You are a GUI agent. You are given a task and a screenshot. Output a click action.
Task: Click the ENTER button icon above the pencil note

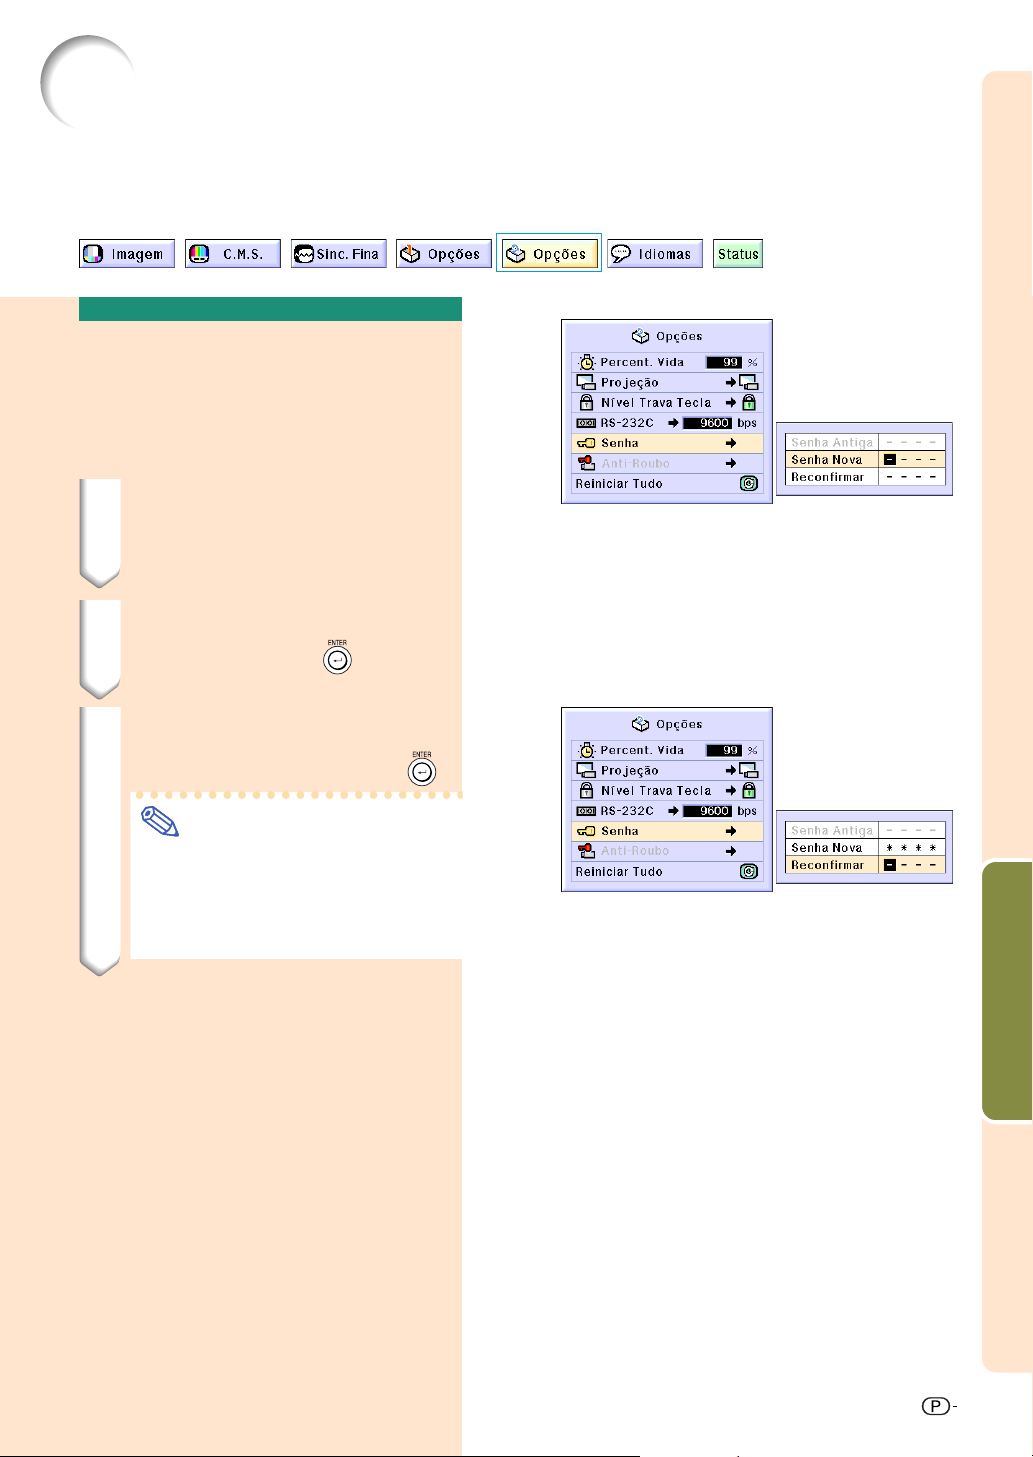[x=422, y=772]
